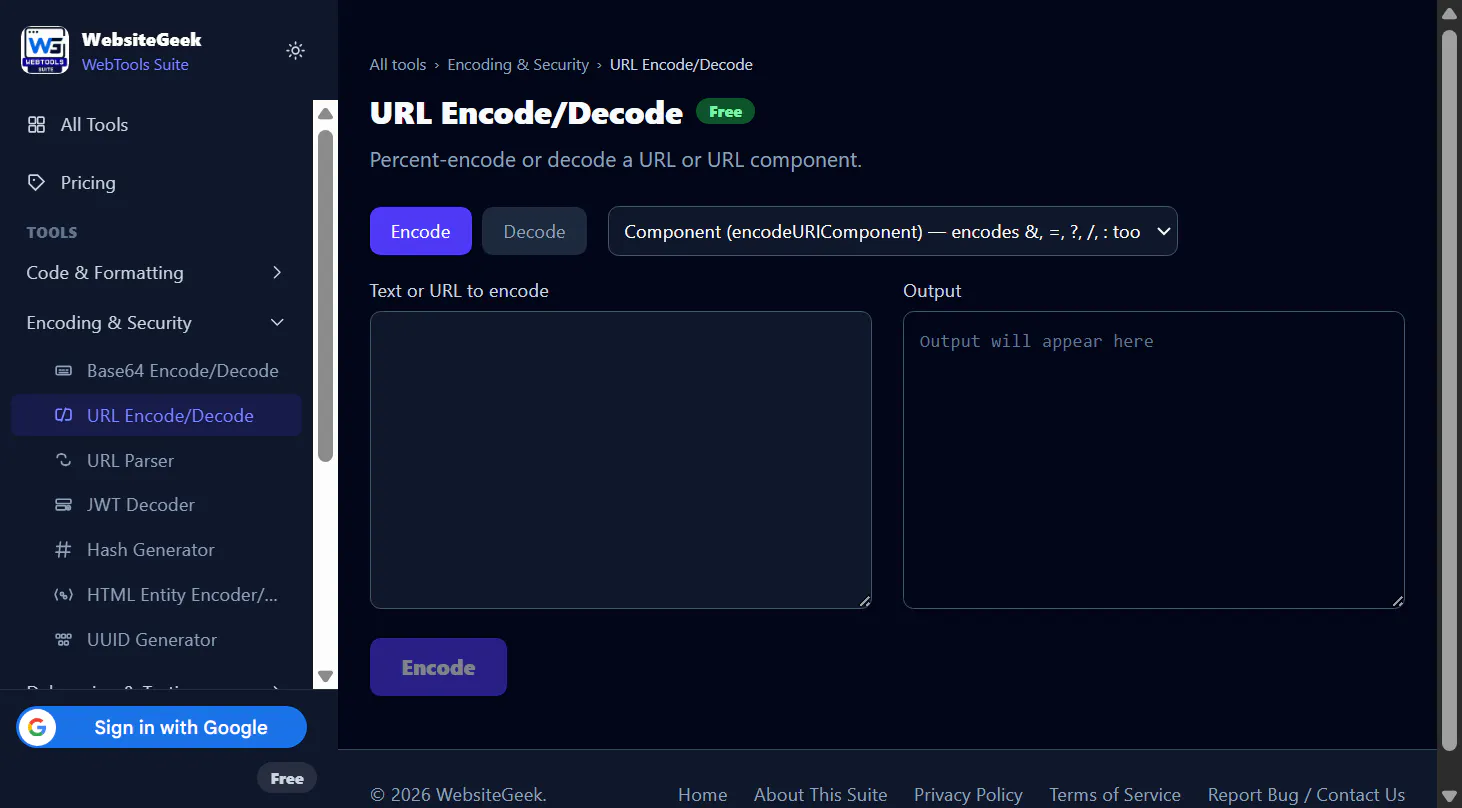Open the Component encoding mode dropdown

892,231
